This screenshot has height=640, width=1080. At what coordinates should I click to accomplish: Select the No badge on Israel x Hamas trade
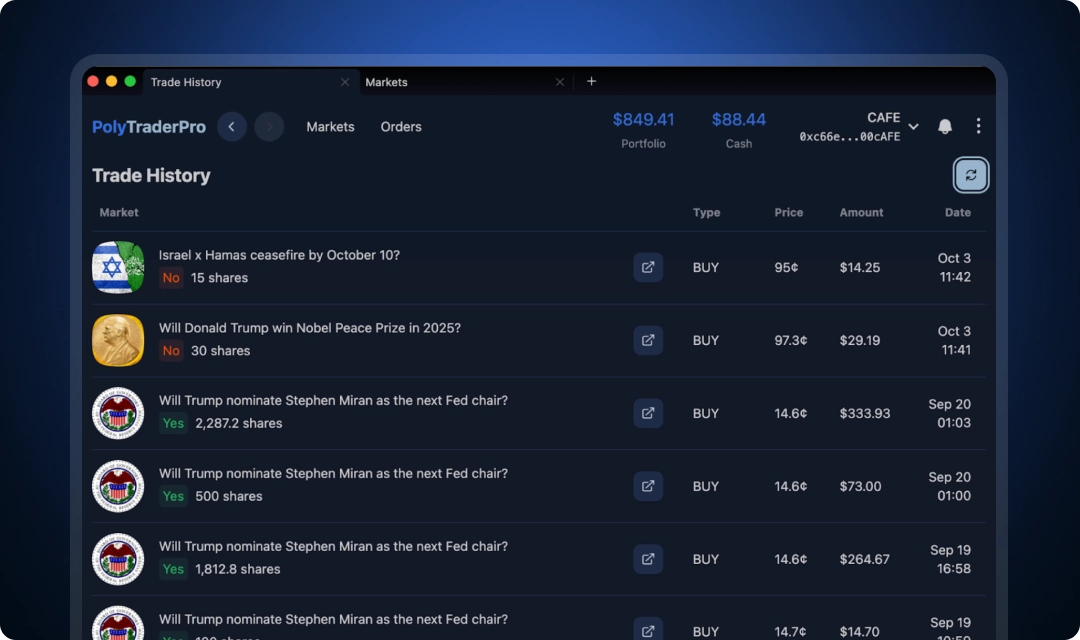tap(170, 278)
